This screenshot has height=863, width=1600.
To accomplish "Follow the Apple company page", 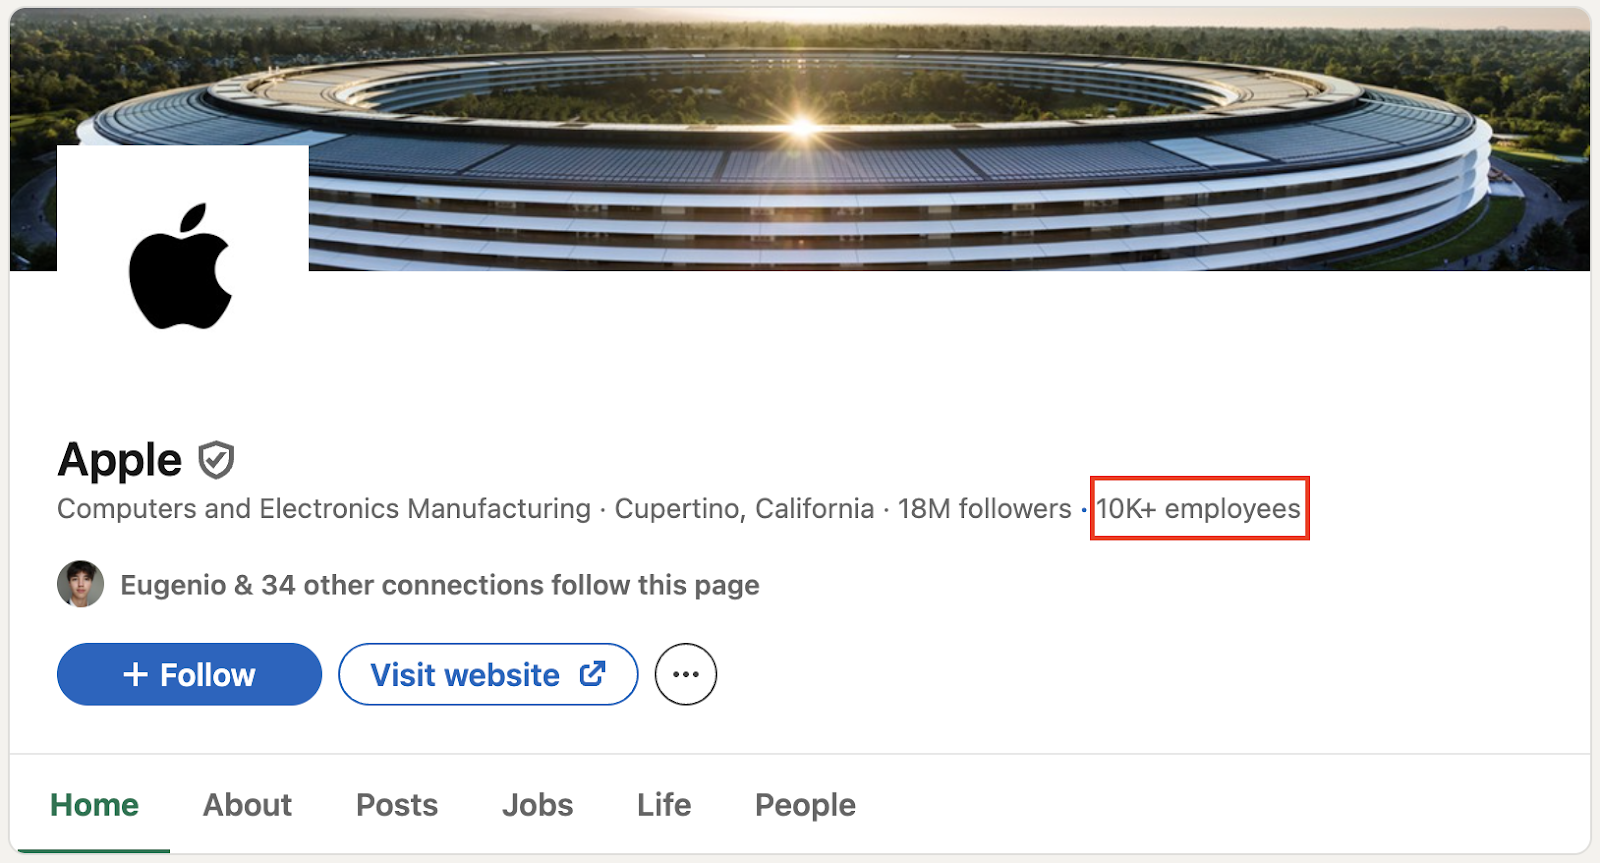I will point(189,675).
